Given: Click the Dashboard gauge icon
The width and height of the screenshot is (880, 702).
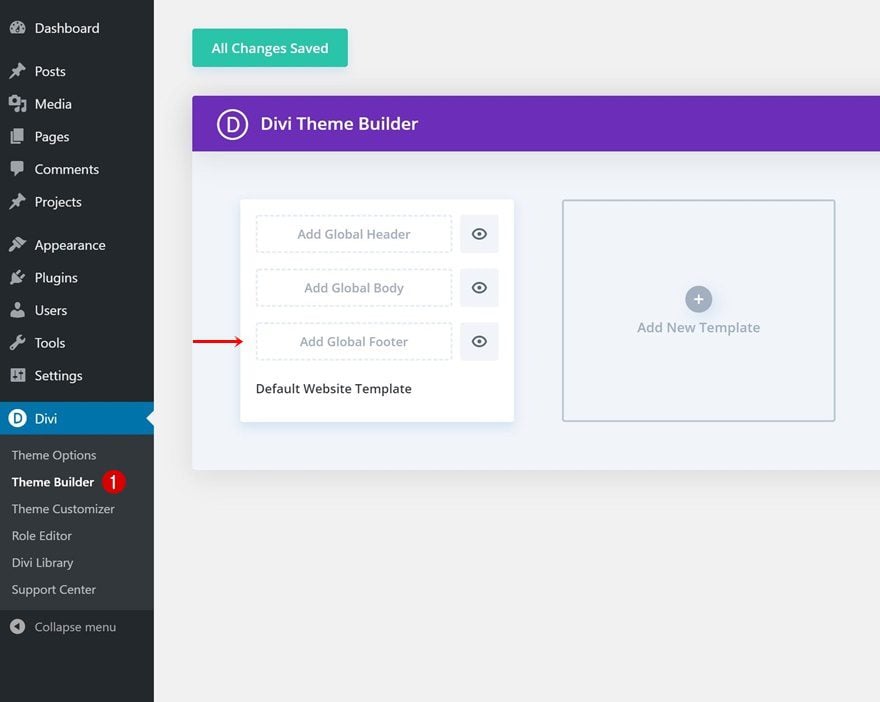Looking at the screenshot, I should point(17,28).
